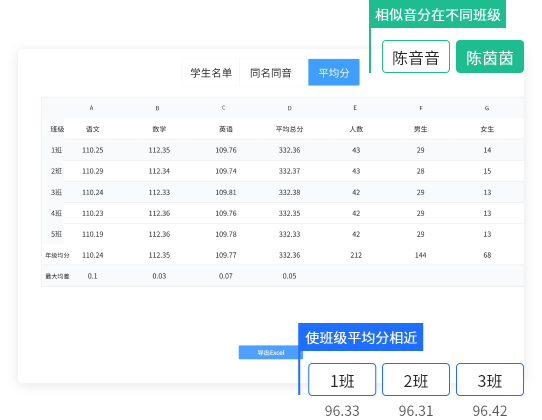Click column header letter G
542x420 pixels.
pyautogui.click(x=487, y=108)
